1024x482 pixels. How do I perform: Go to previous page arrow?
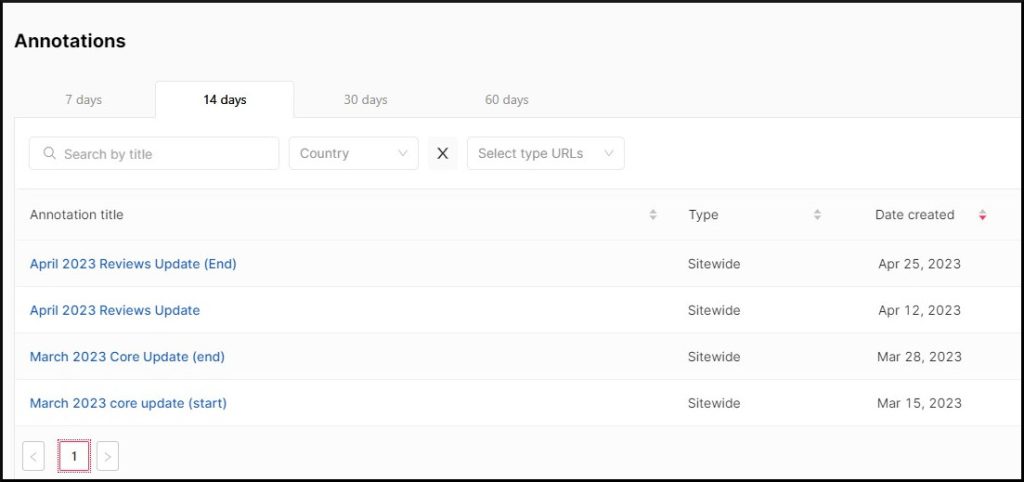[x=33, y=457]
